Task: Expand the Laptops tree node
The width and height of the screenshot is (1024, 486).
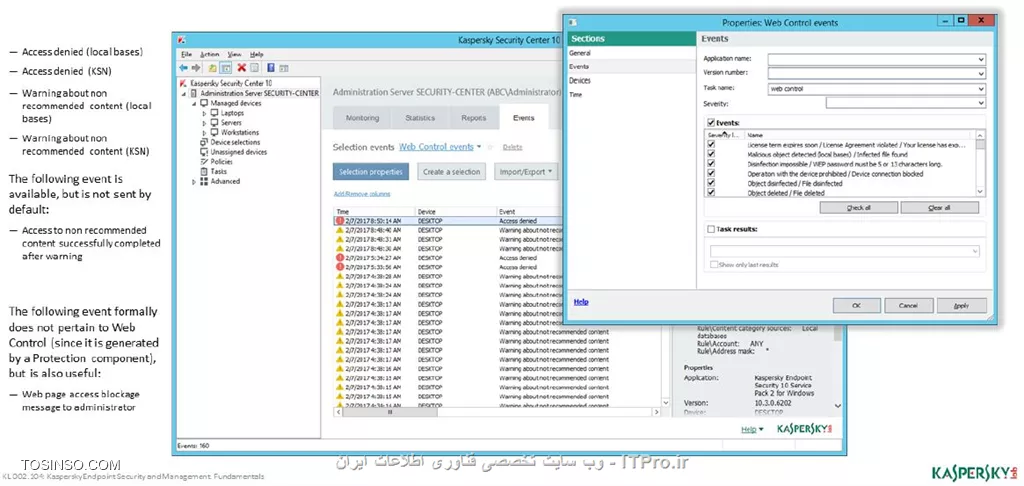Action: coord(204,114)
